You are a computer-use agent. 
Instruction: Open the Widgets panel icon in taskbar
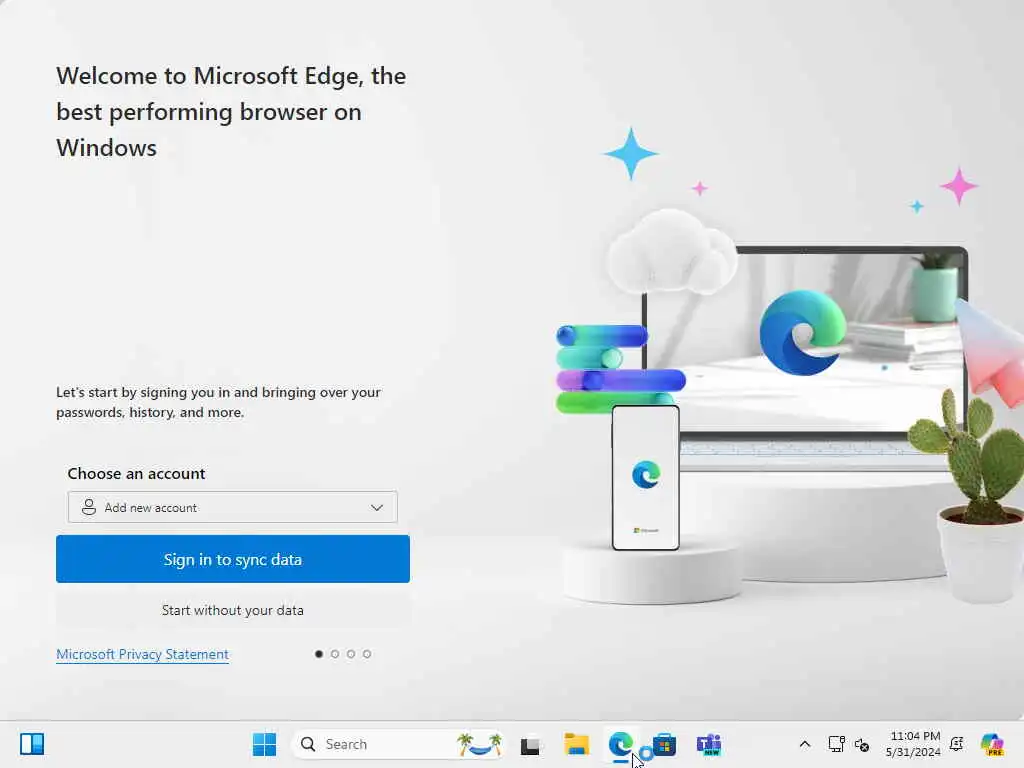pyautogui.click(x=32, y=744)
